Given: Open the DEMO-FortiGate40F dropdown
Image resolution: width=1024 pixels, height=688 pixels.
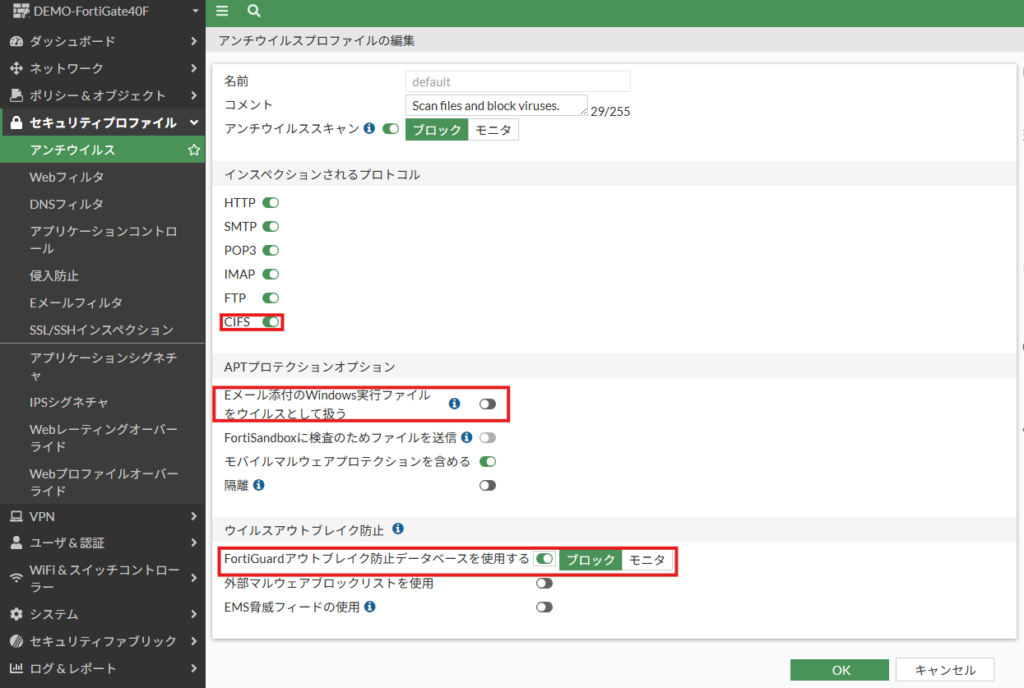Looking at the screenshot, I should click(x=195, y=11).
